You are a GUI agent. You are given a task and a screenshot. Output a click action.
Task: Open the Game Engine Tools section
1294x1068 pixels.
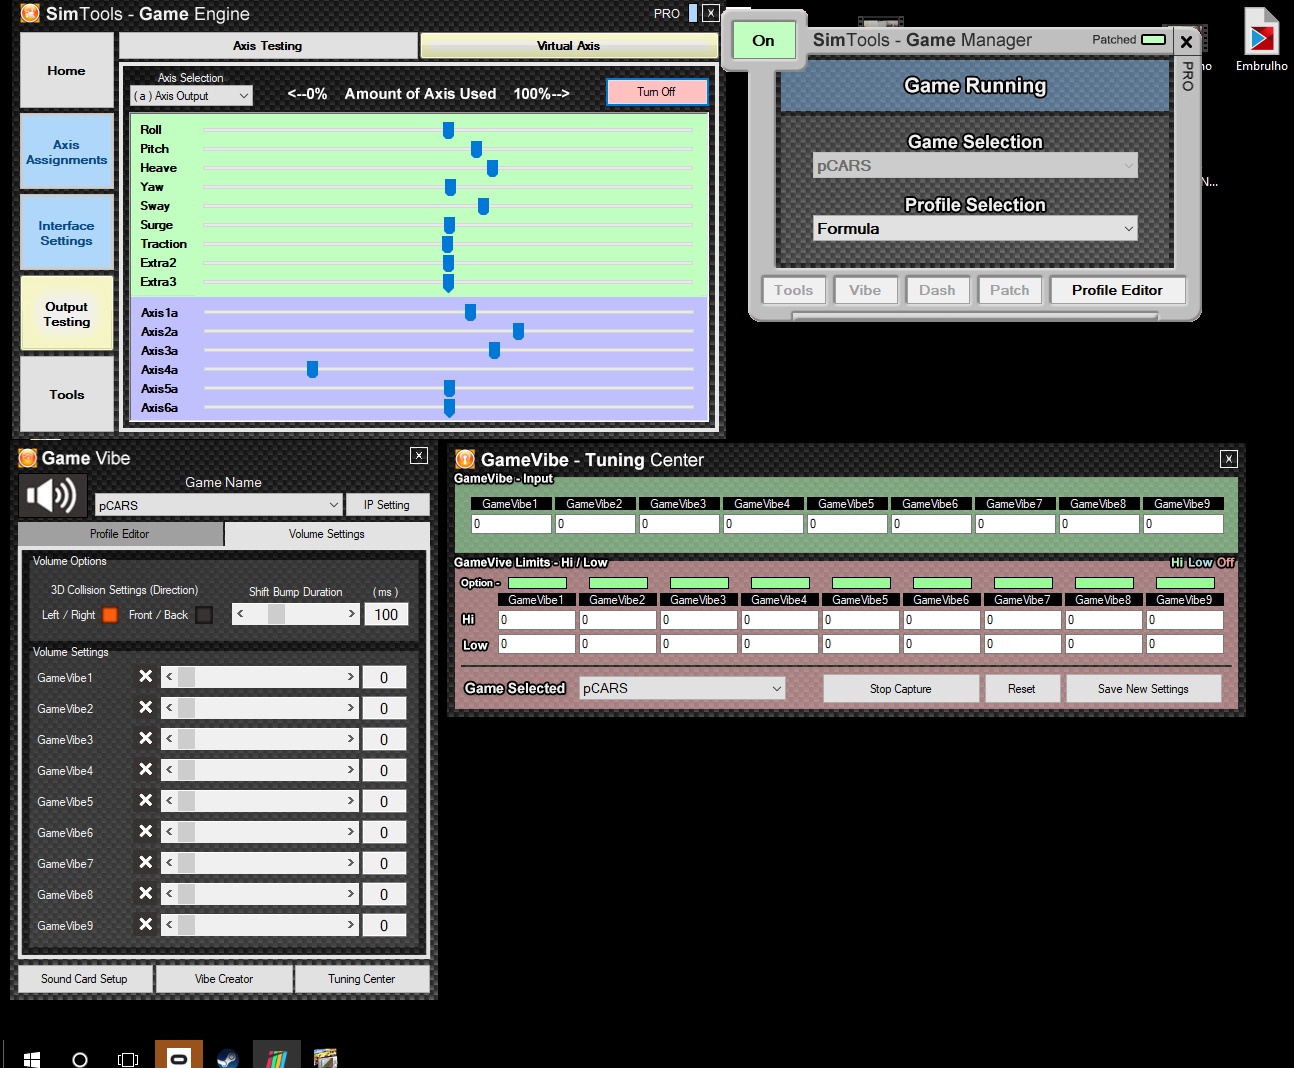[67, 395]
